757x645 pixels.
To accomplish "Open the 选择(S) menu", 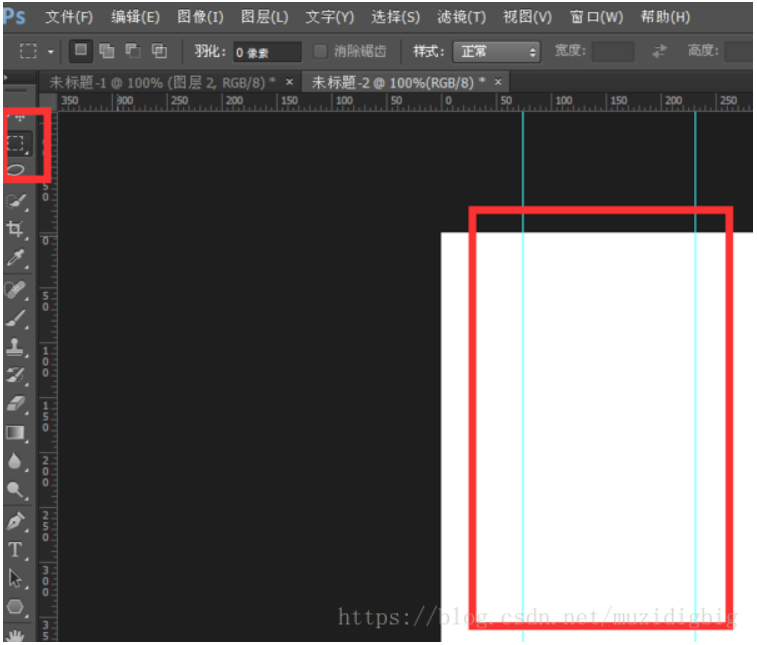I will tap(395, 17).
